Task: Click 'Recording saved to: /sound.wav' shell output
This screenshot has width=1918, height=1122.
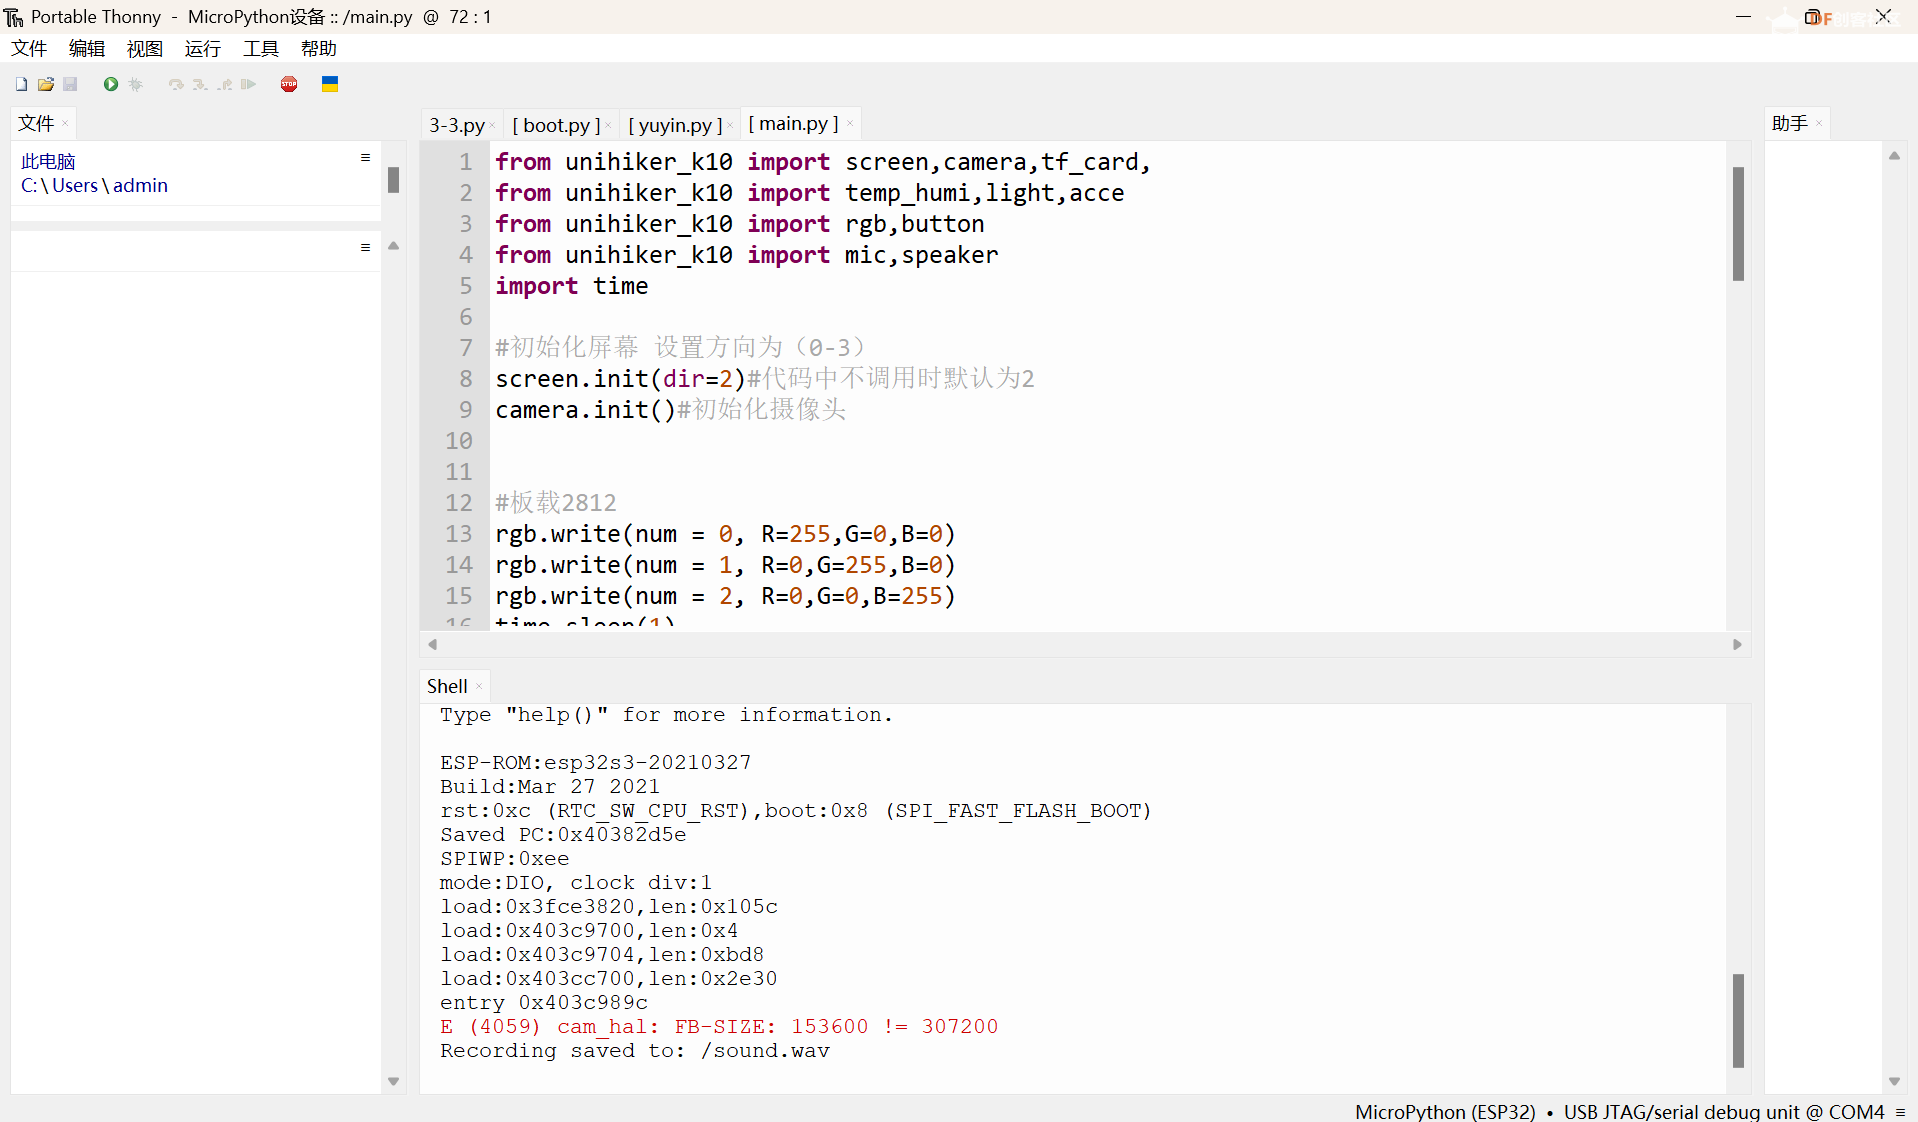Action: (635, 1051)
